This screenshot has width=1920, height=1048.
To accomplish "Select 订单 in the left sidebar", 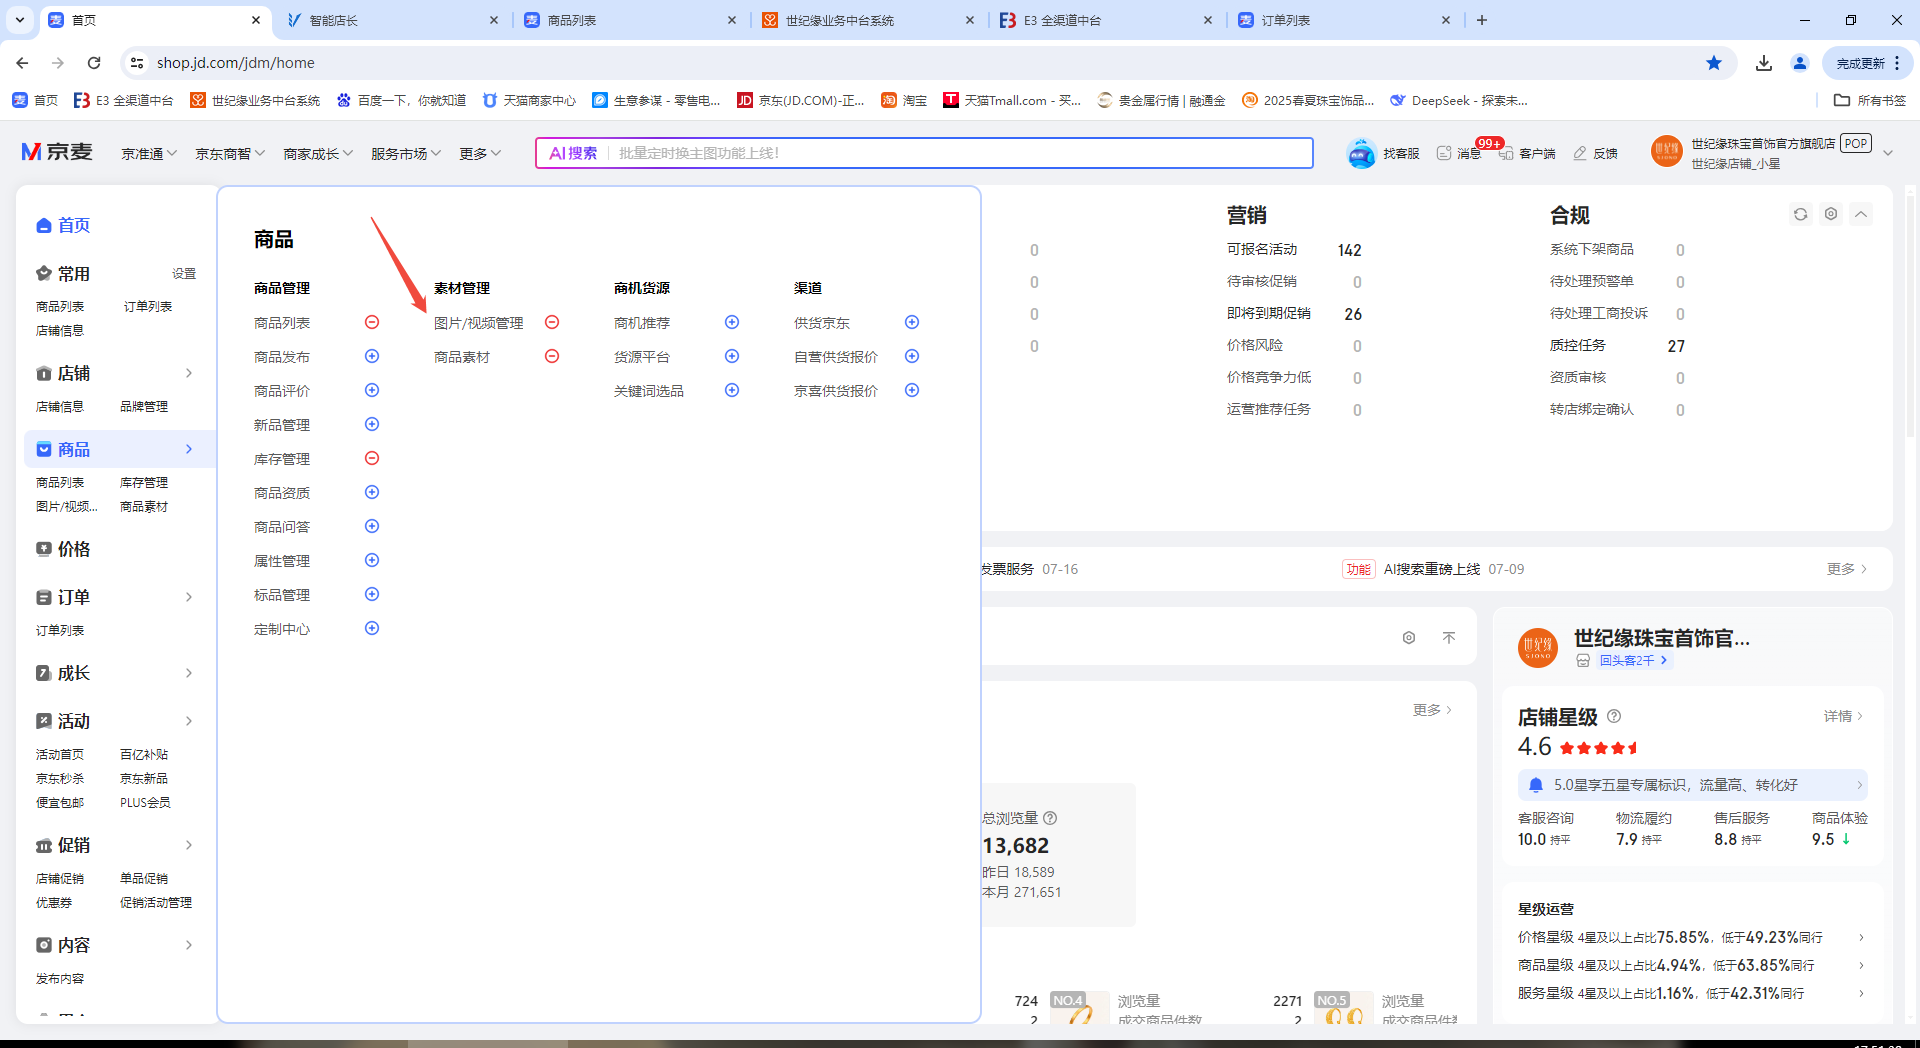I will tap(74, 597).
